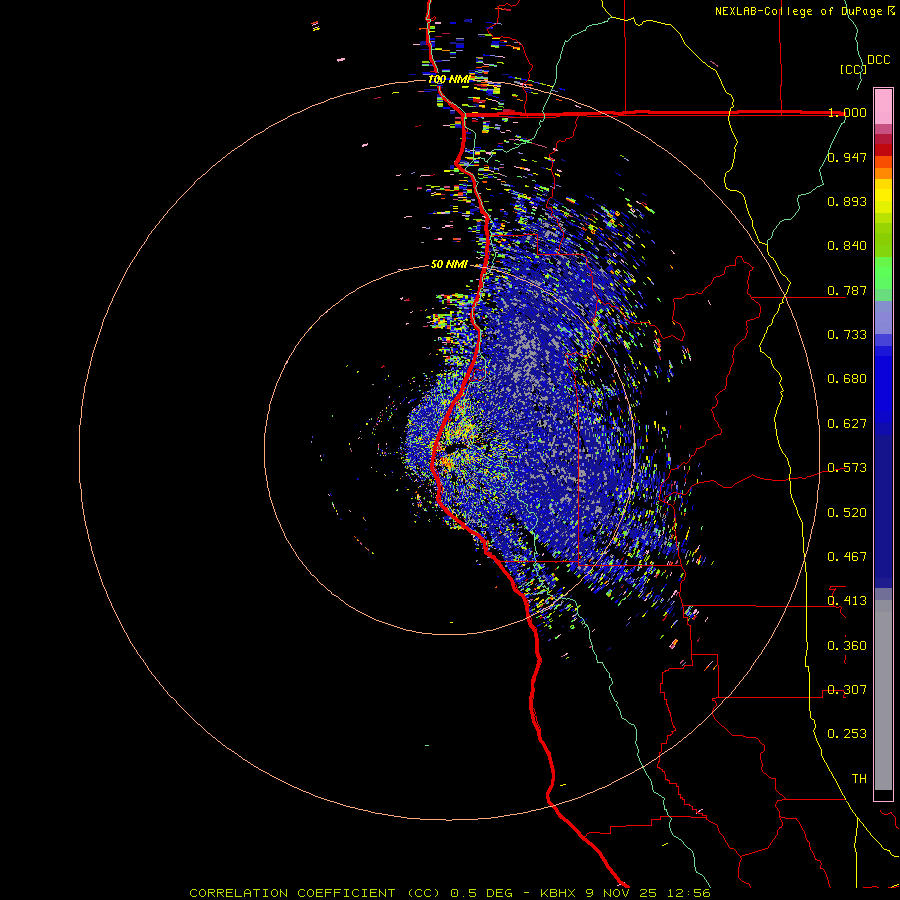Click the 0.360 scale value
The image size is (900, 900).
click(x=847, y=646)
